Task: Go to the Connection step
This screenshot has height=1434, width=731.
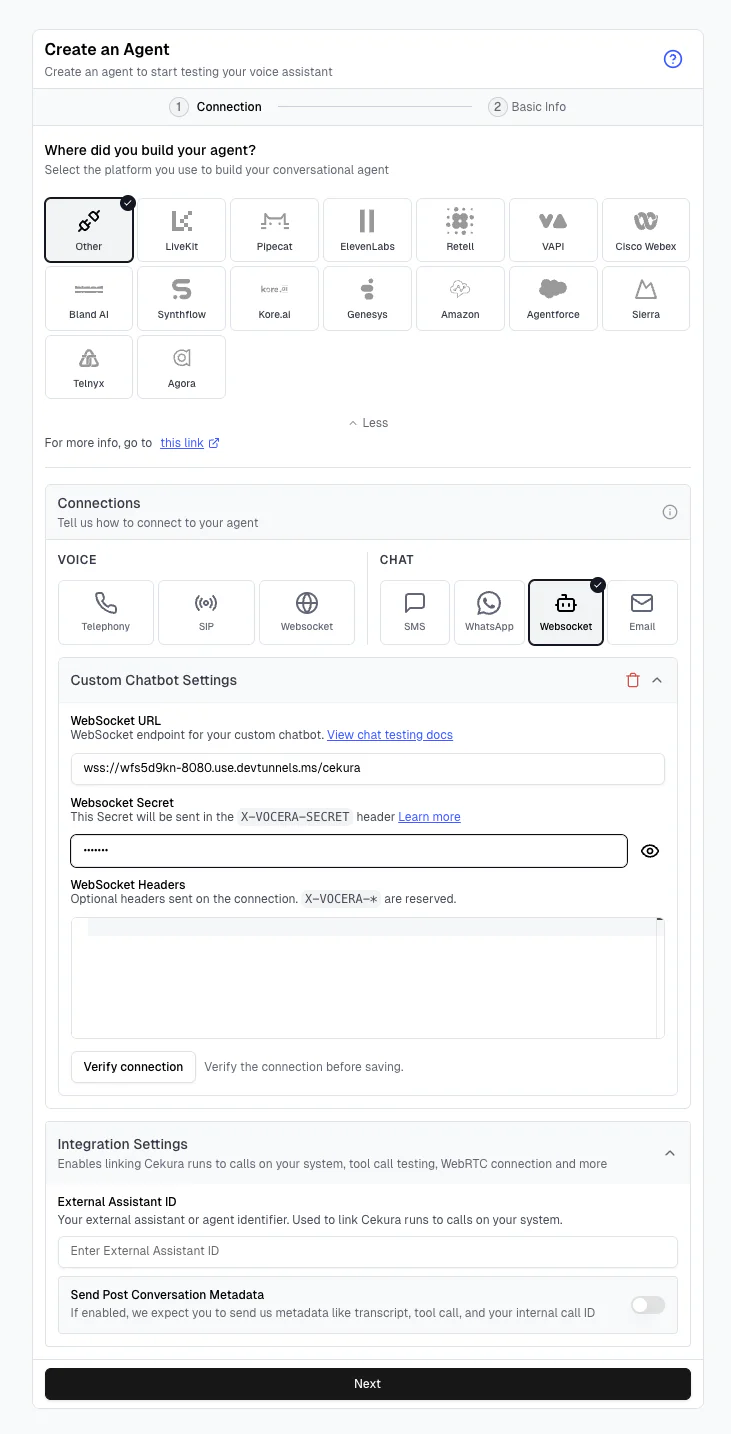Action: pos(215,107)
